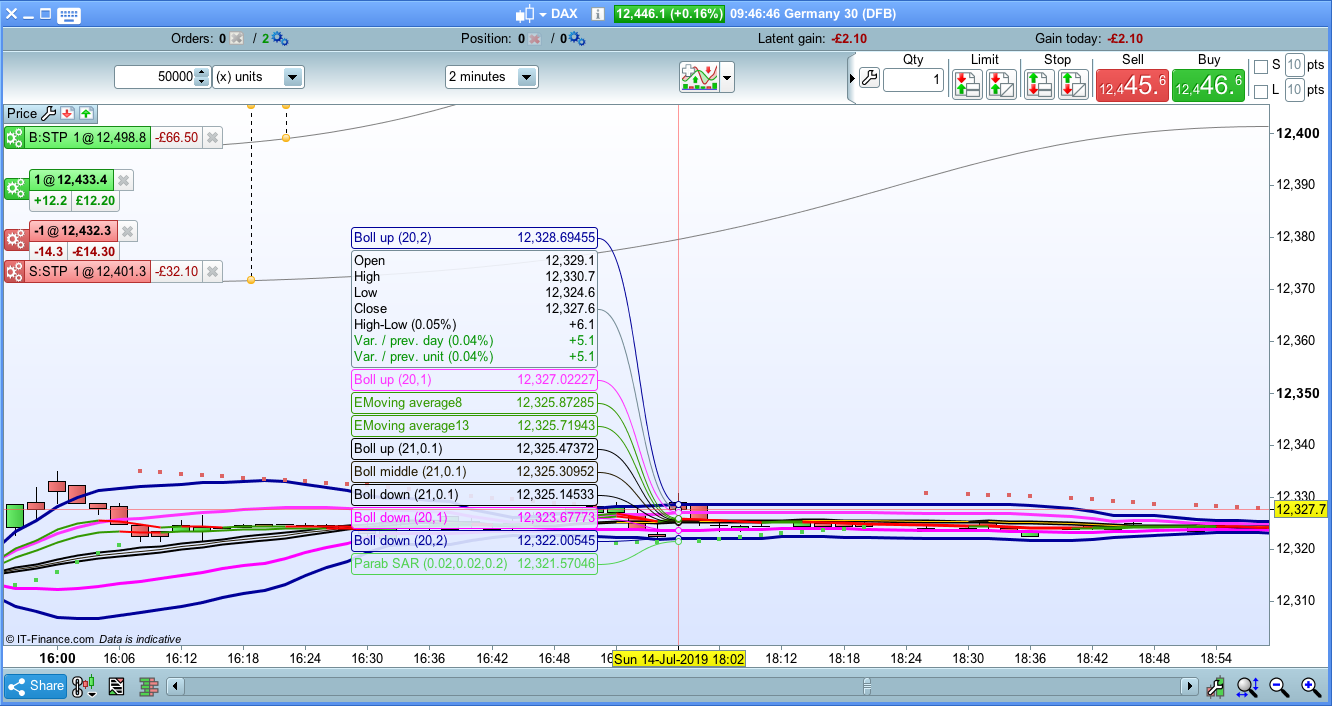
Task: Open the orders settings gear icon
Action: click(x=279, y=39)
